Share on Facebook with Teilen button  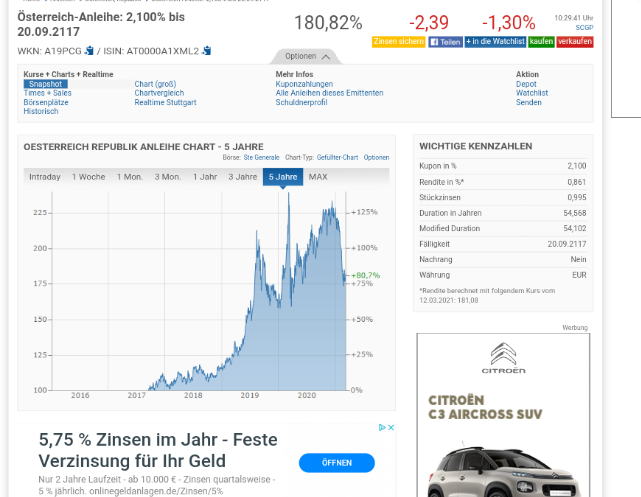(x=445, y=42)
